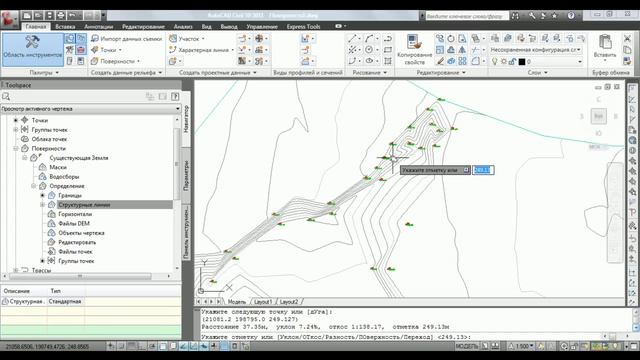Image resolution: width=640 pixels, height=360 pixels.
Task: Switch to the Layout1 drawing tab
Action: (262, 302)
